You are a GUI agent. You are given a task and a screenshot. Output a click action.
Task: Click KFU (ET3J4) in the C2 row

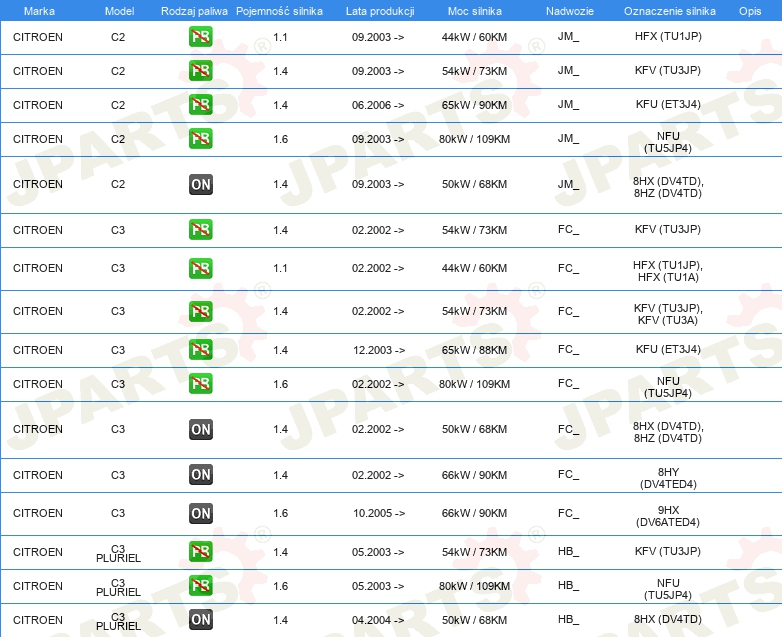[x=668, y=104]
